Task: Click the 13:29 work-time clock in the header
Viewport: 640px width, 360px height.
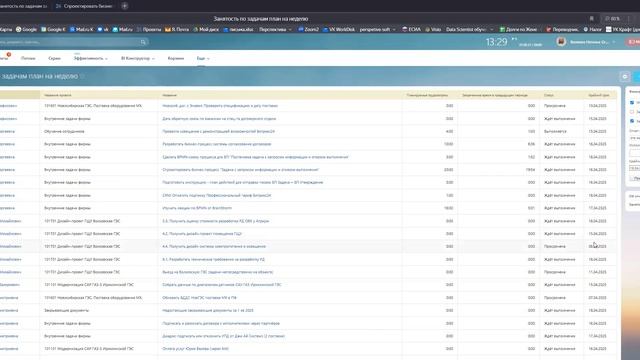Action: [496, 42]
